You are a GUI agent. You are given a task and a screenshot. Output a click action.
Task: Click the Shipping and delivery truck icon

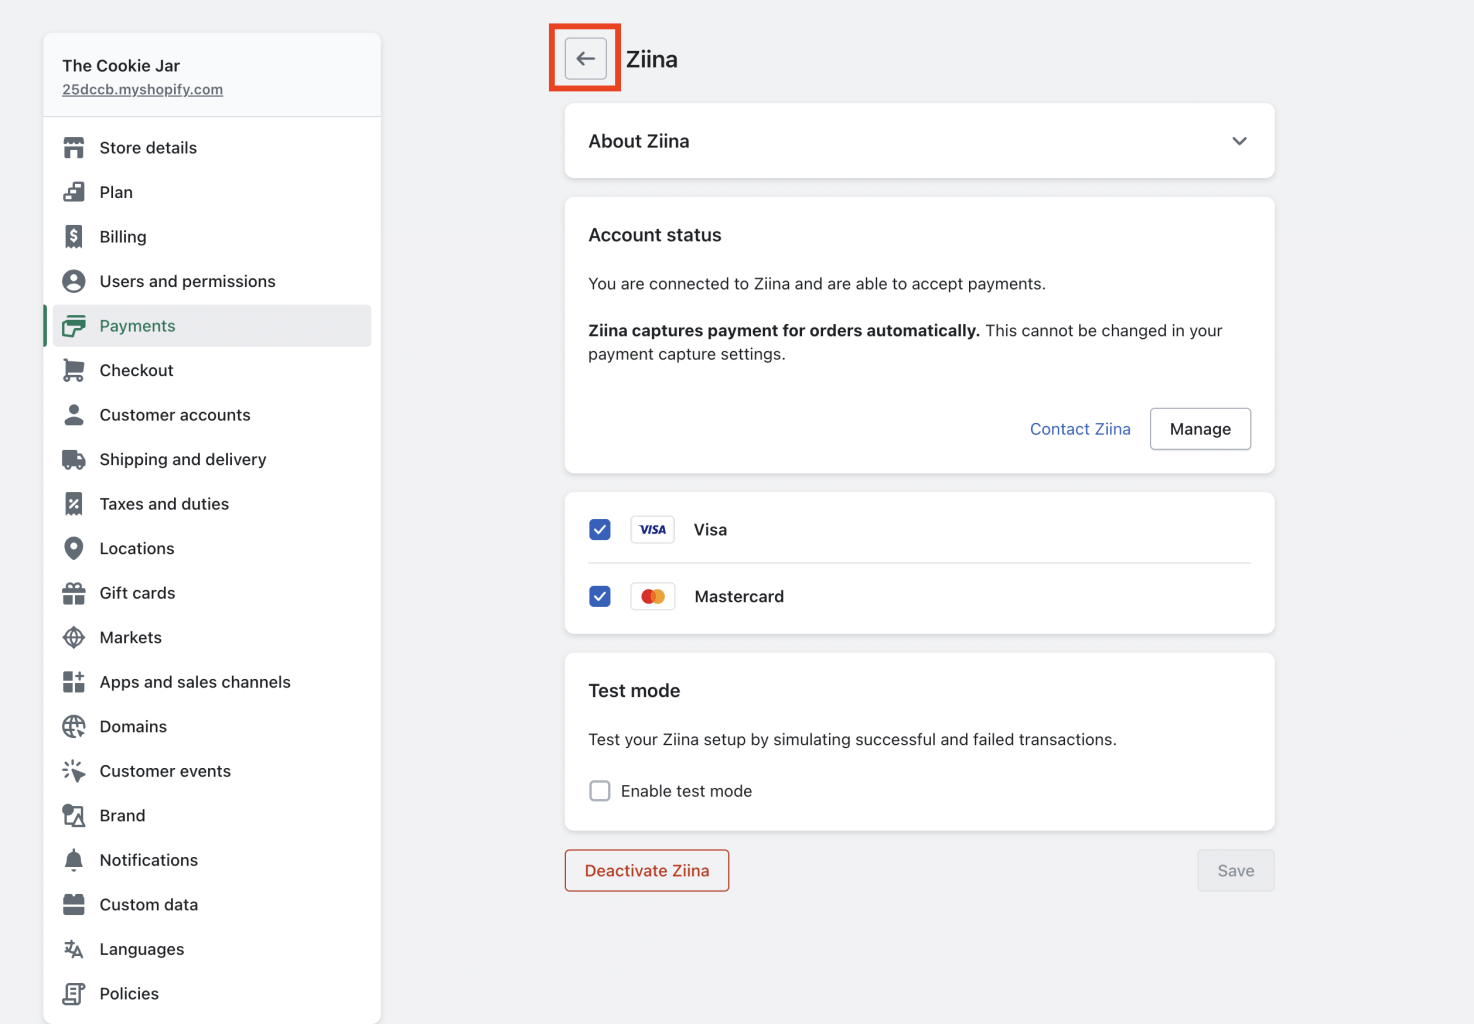click(74, 459)
